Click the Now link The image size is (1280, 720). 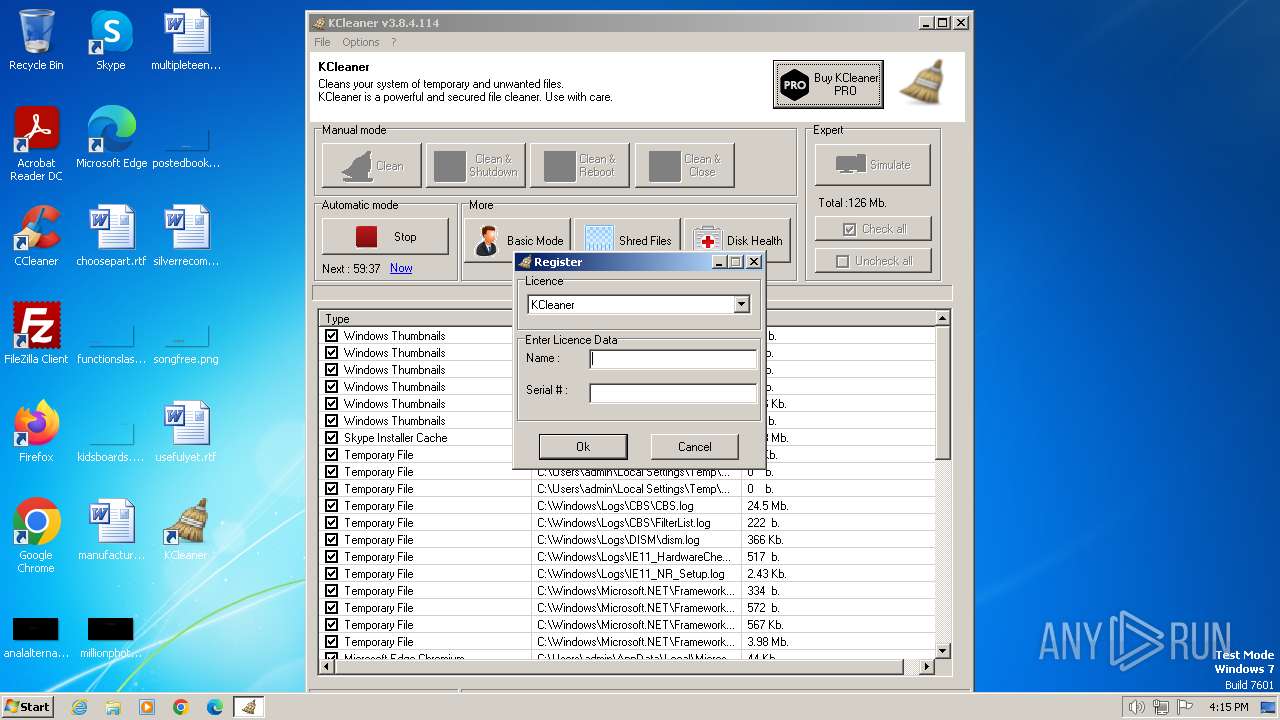click(x=401, y=268)
